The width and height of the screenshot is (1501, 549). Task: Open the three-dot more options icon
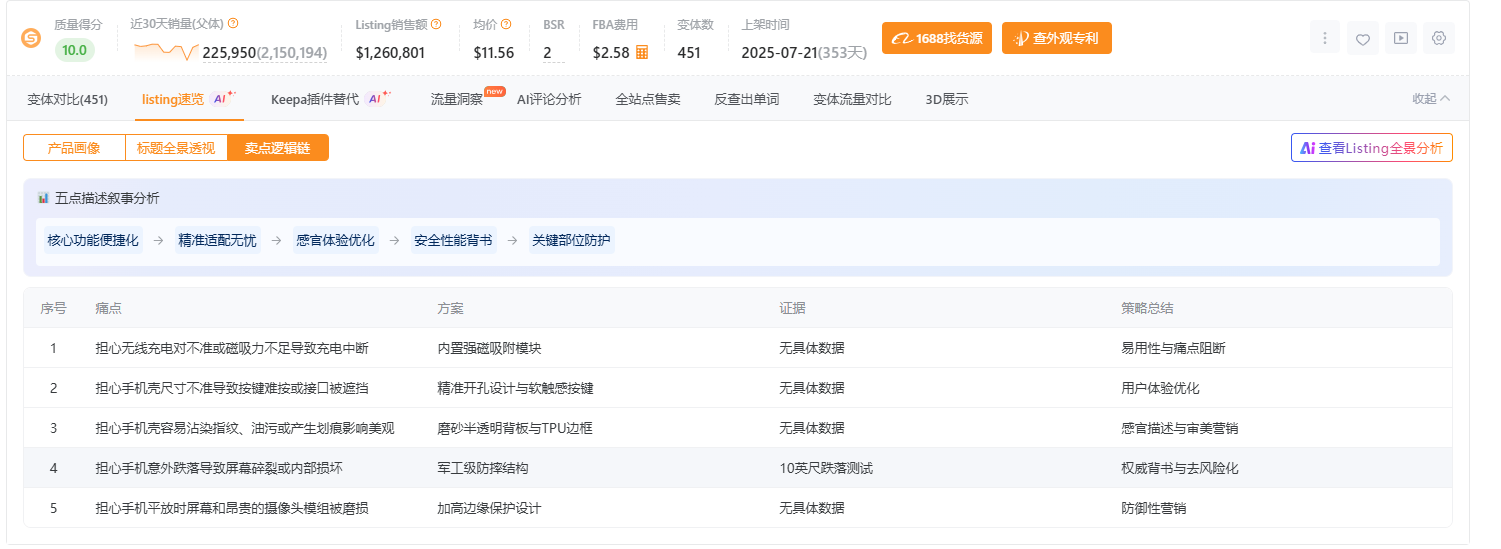coord(1325,38)
